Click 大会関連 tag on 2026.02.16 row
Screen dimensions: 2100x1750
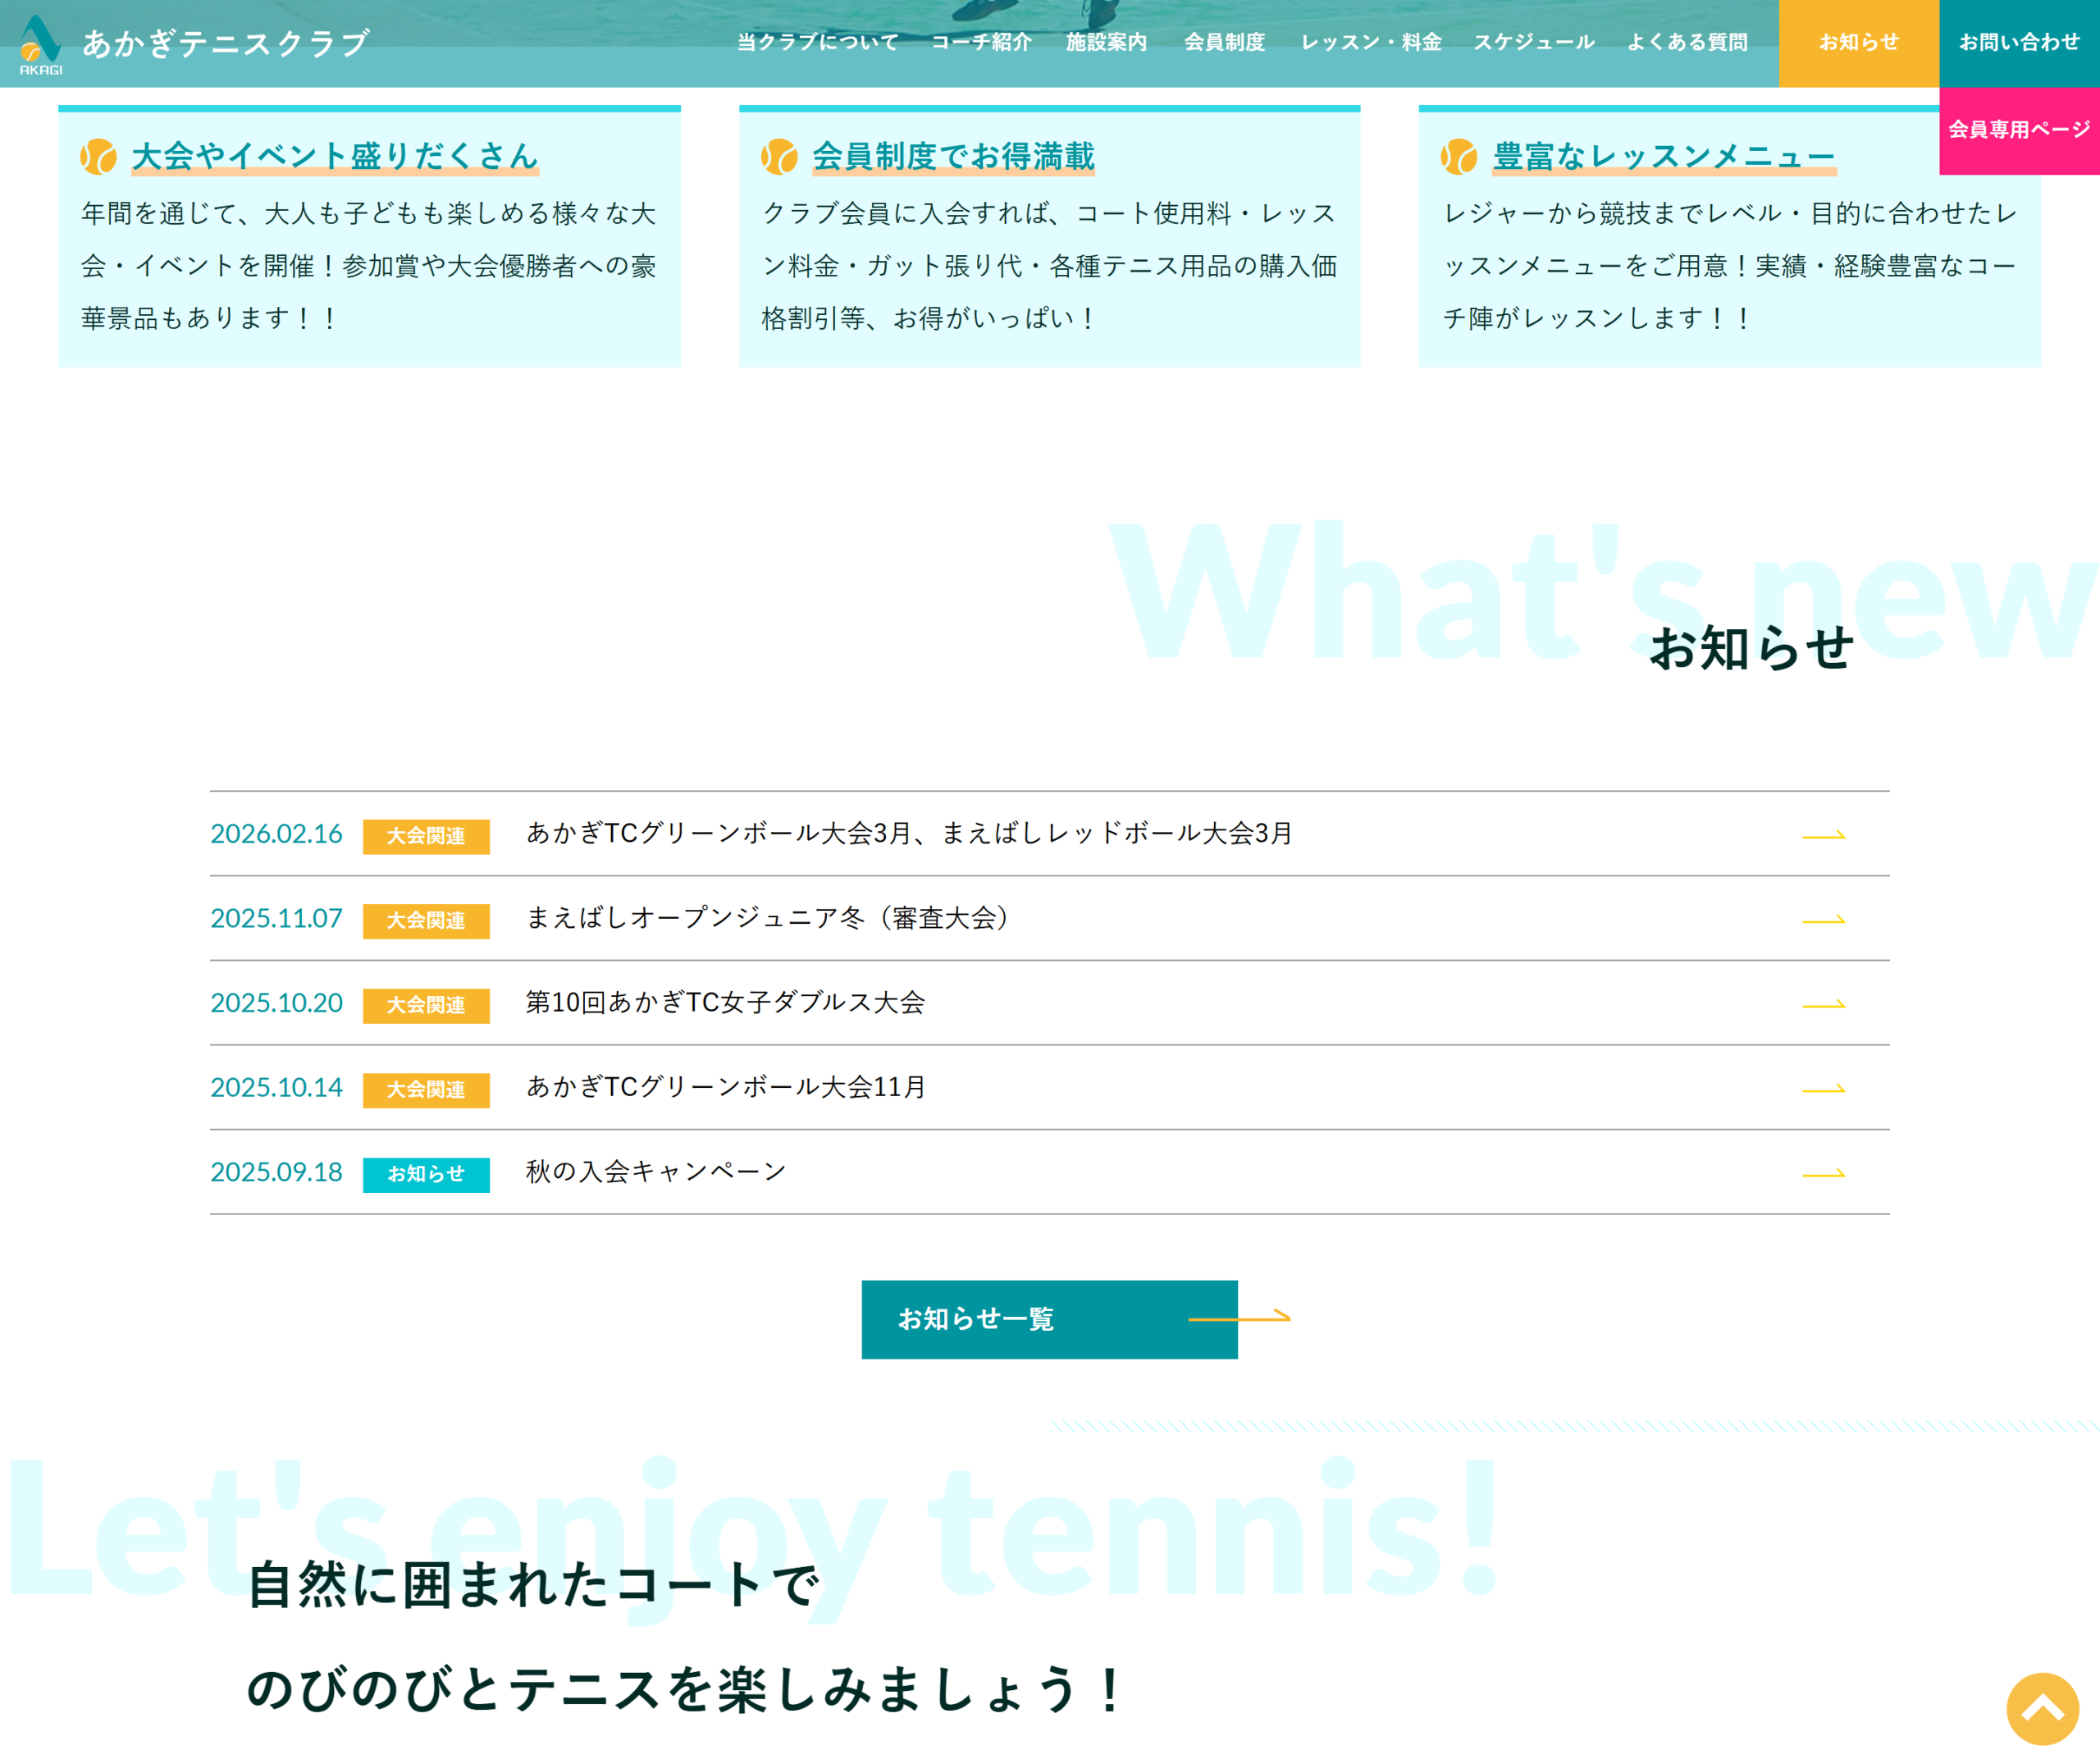pyautogui.click(x=426, y=836)
